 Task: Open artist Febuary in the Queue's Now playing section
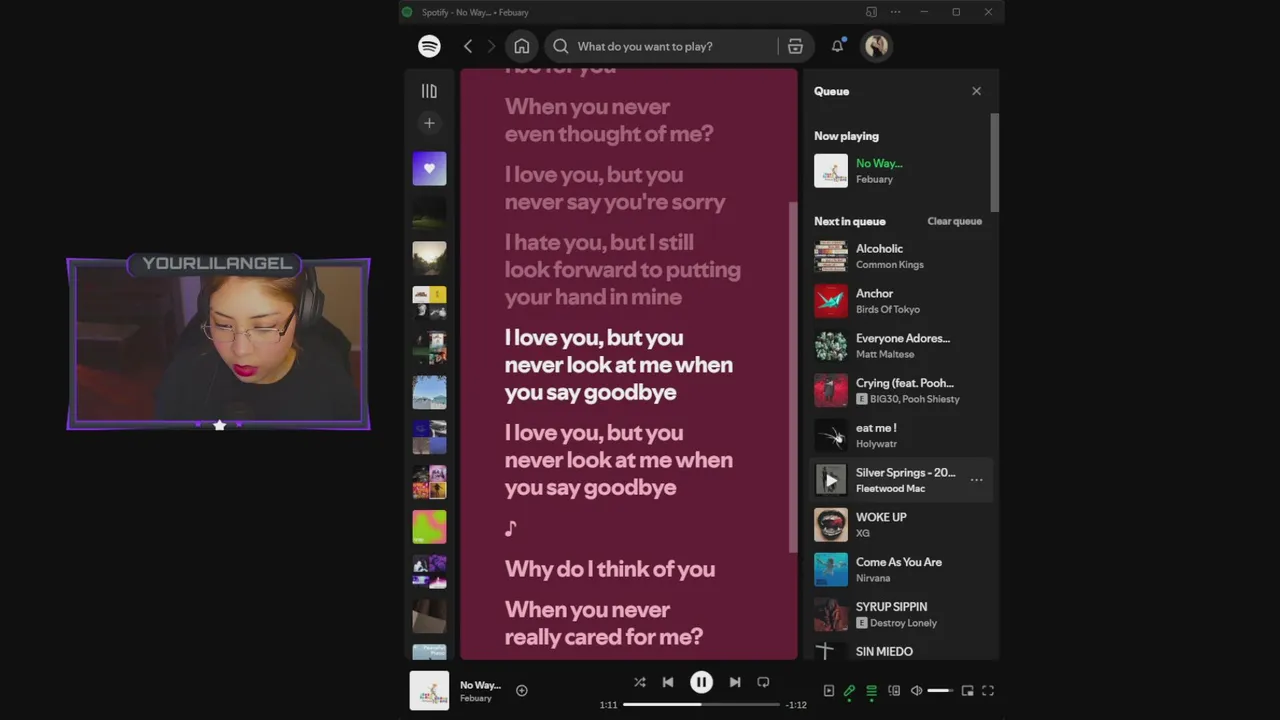tap(874, 179)
